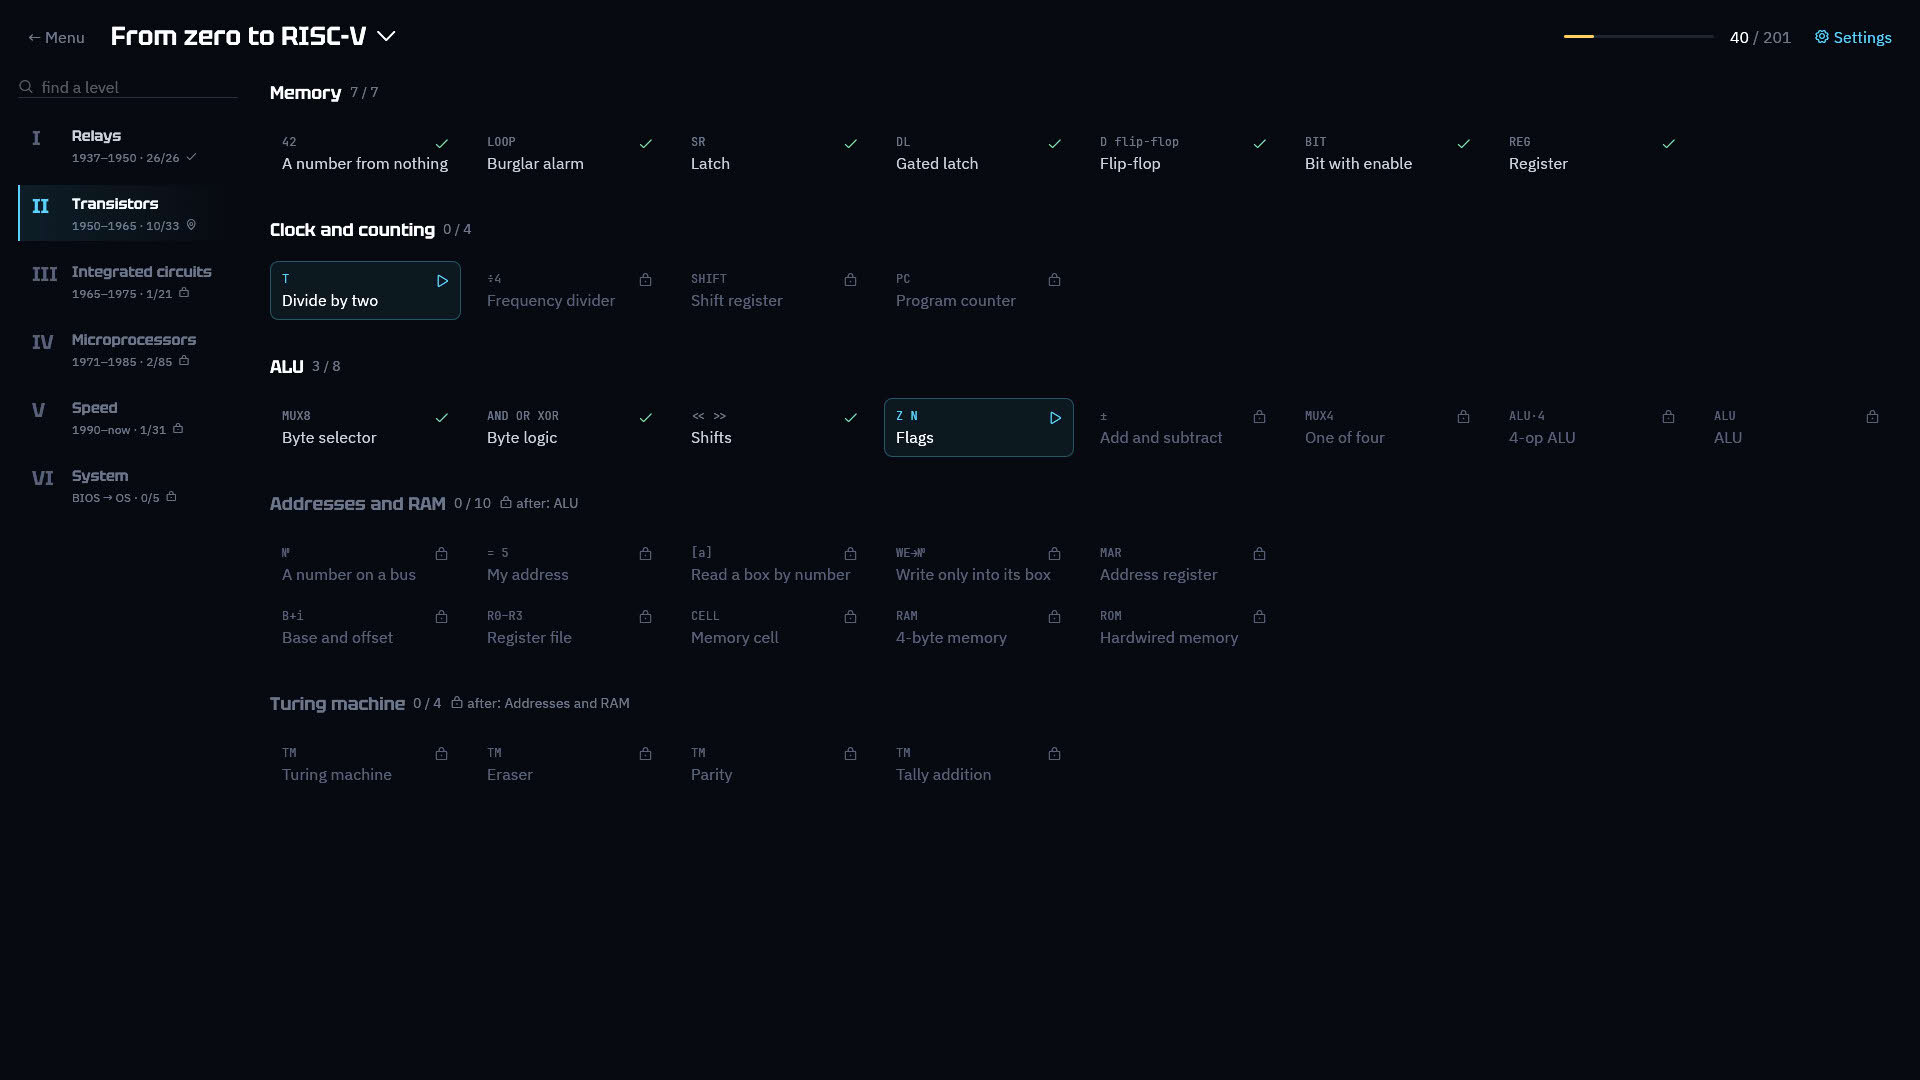
Task: Select the Speed era in sidebar
Action: coord(127,417)
